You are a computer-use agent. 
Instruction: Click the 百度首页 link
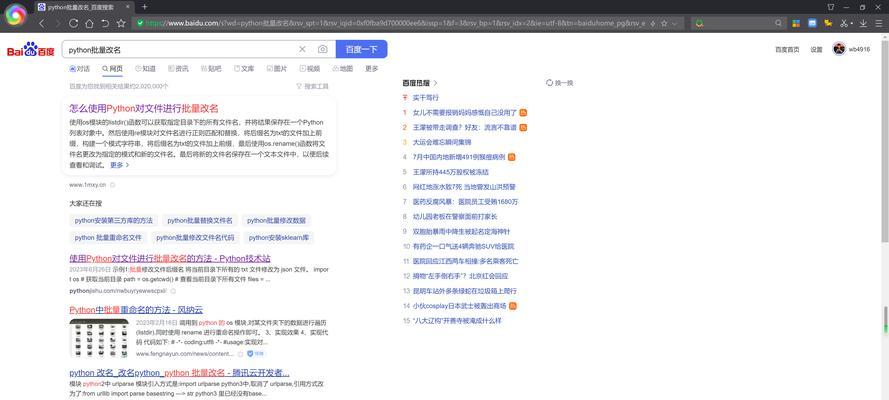pyautogui.click(x=787, y=49)
